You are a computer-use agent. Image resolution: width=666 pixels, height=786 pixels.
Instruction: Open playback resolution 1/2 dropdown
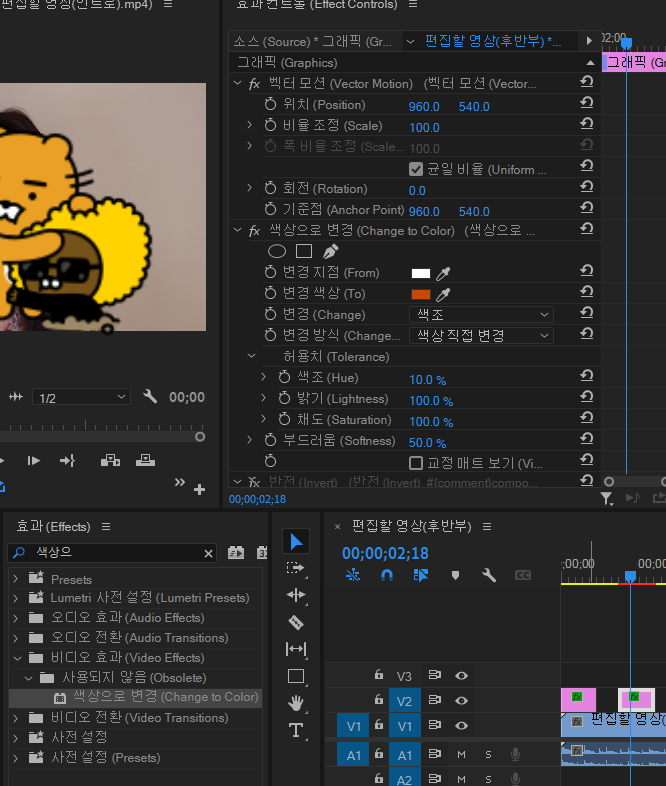[x=82, y=398]
